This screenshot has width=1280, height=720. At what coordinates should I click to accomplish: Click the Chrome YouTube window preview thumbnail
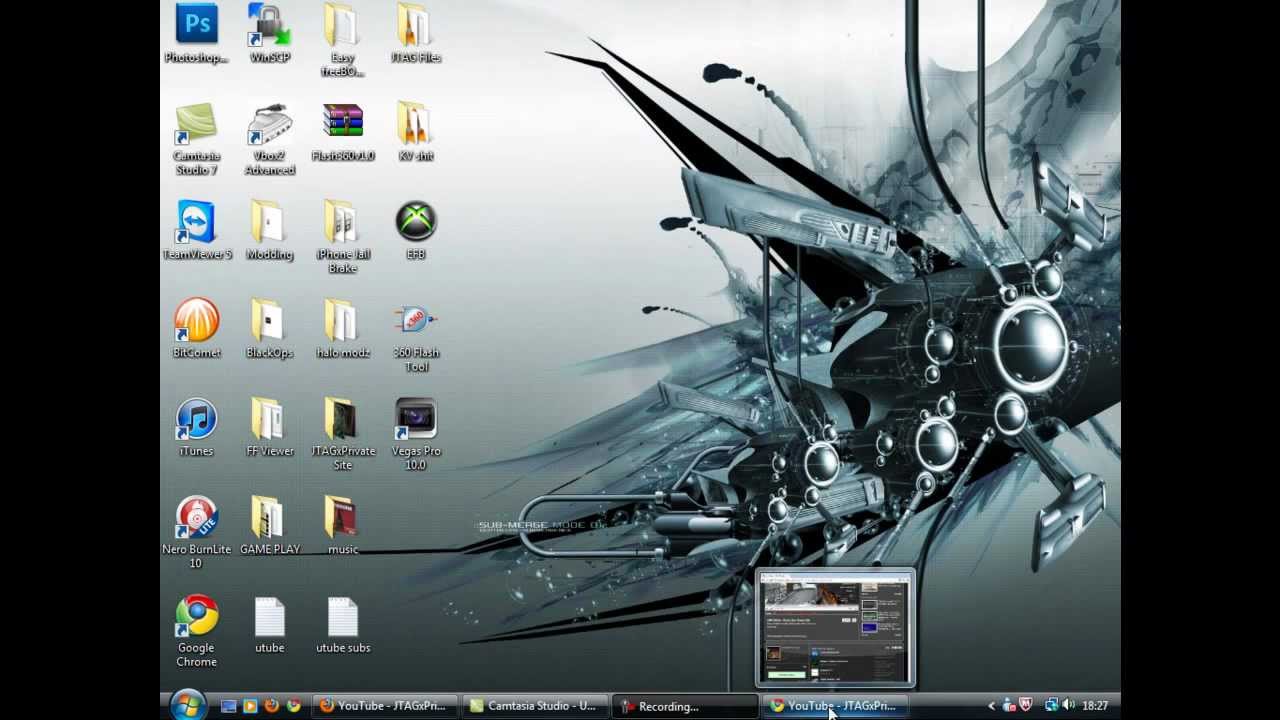(x=835, y=628)
